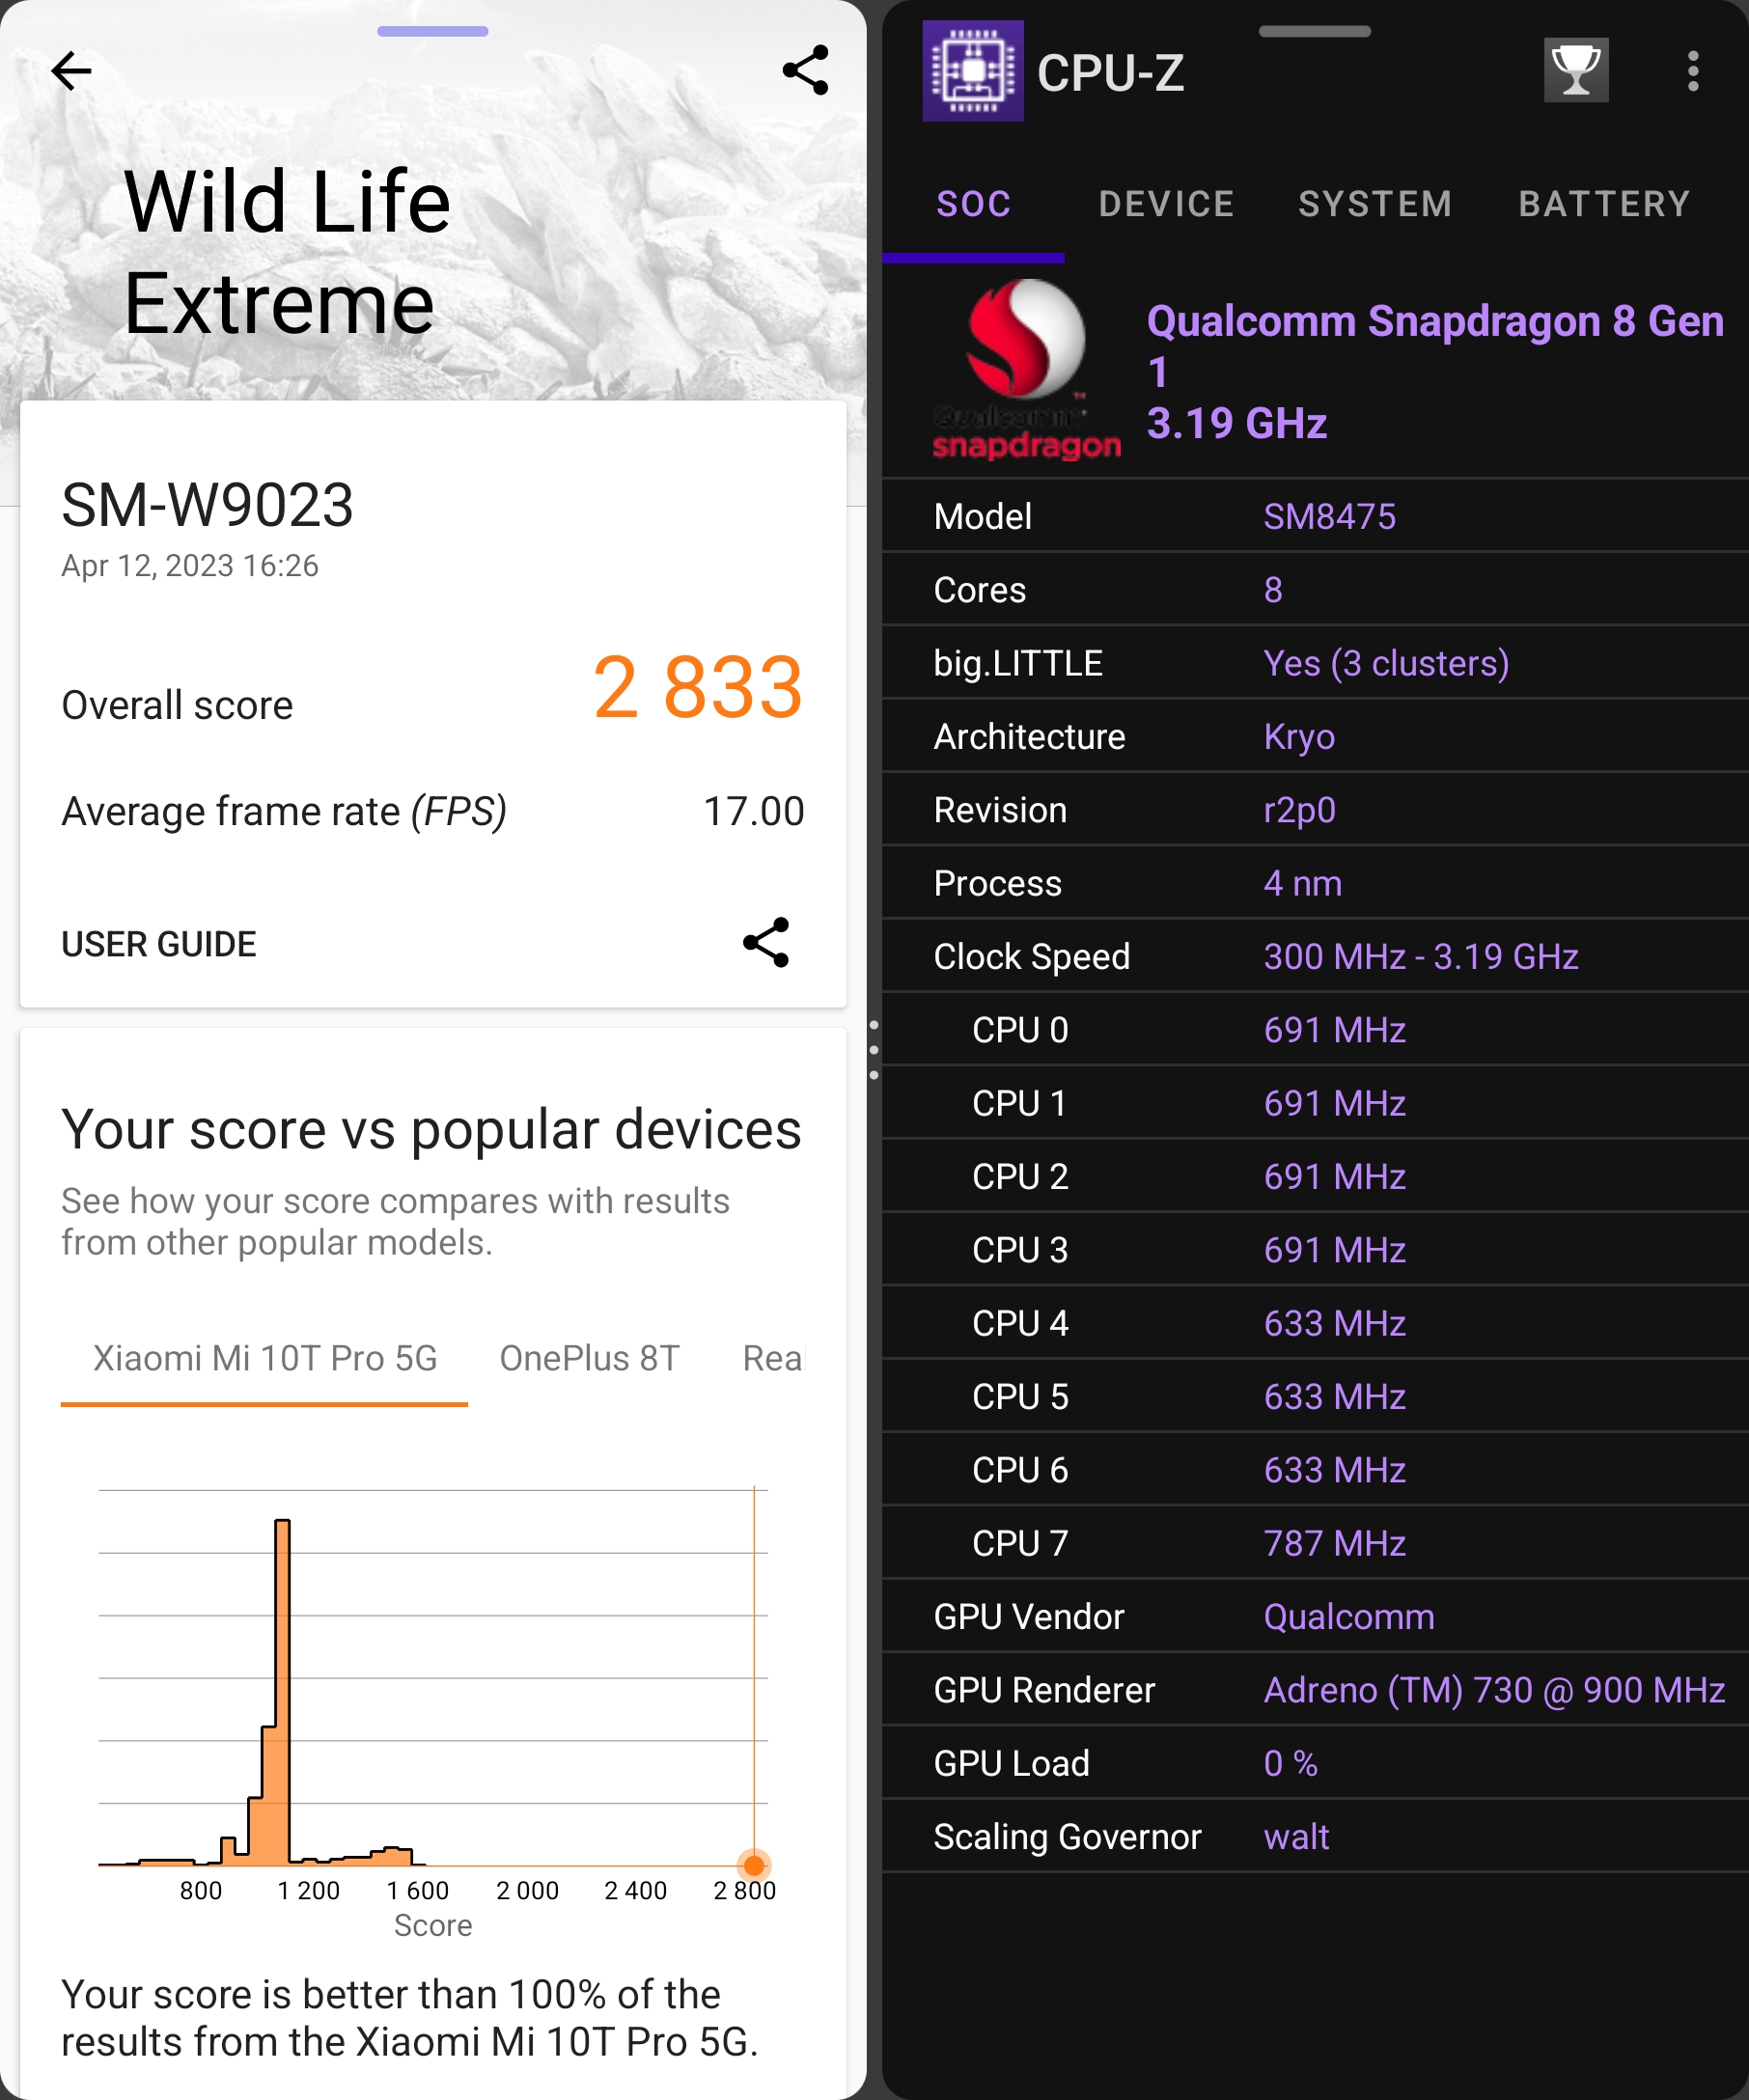Open the CPU-Z trophy icon
Viewport: 1749px width, 2100px height.
point(1576,70)
